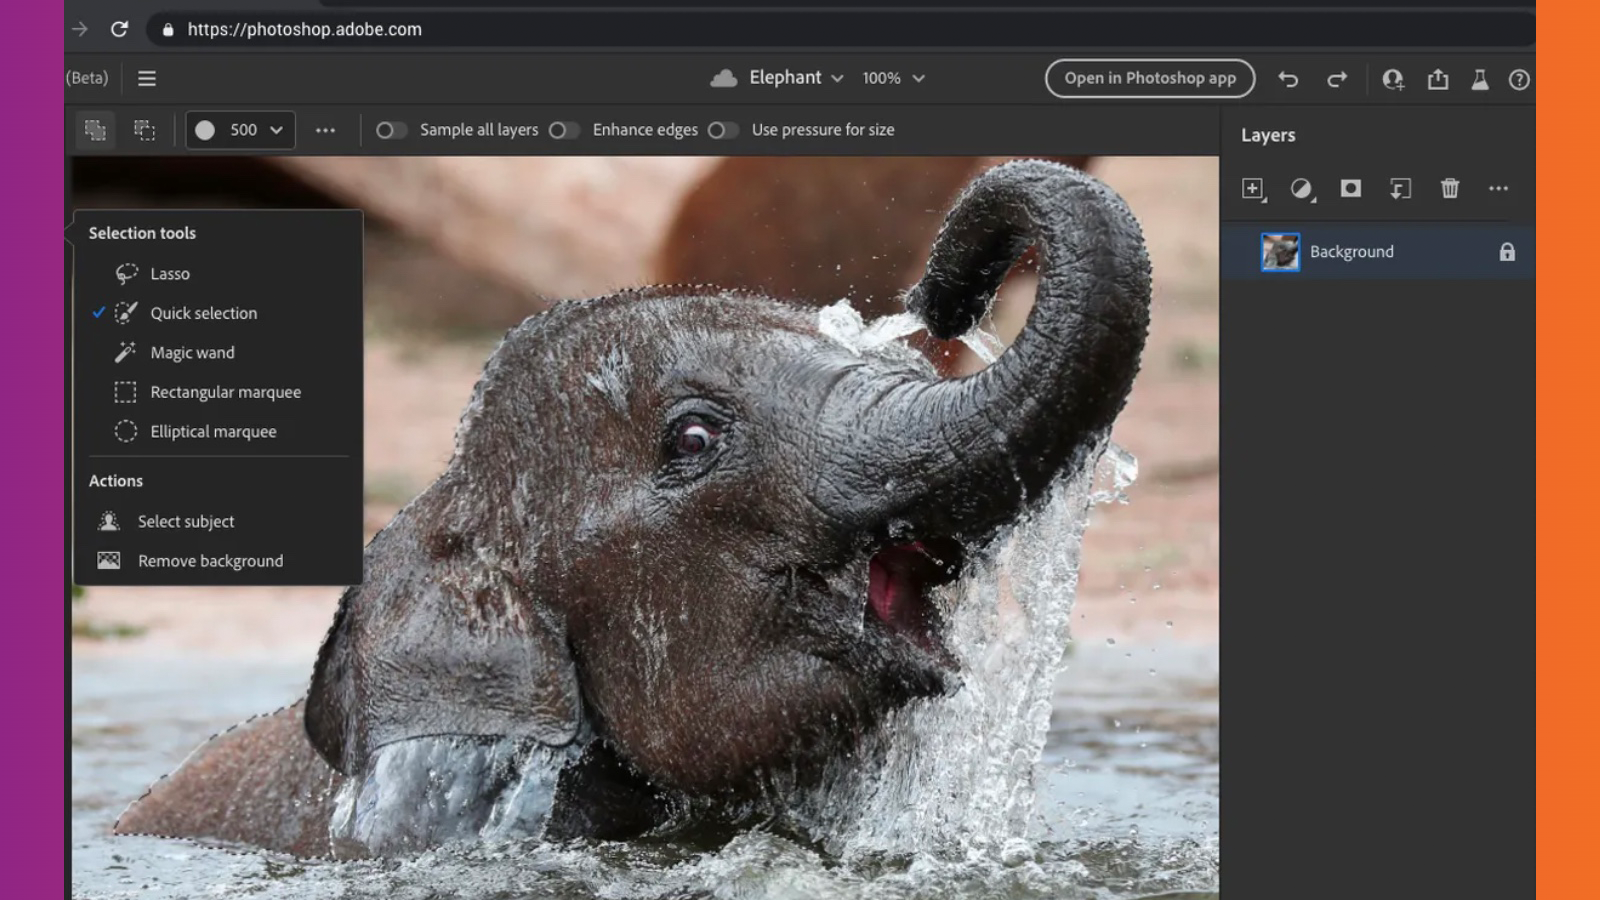Enable Use pressure for size
The width and height of the screenshot is (1600, 900).
[x=724, y=130]
